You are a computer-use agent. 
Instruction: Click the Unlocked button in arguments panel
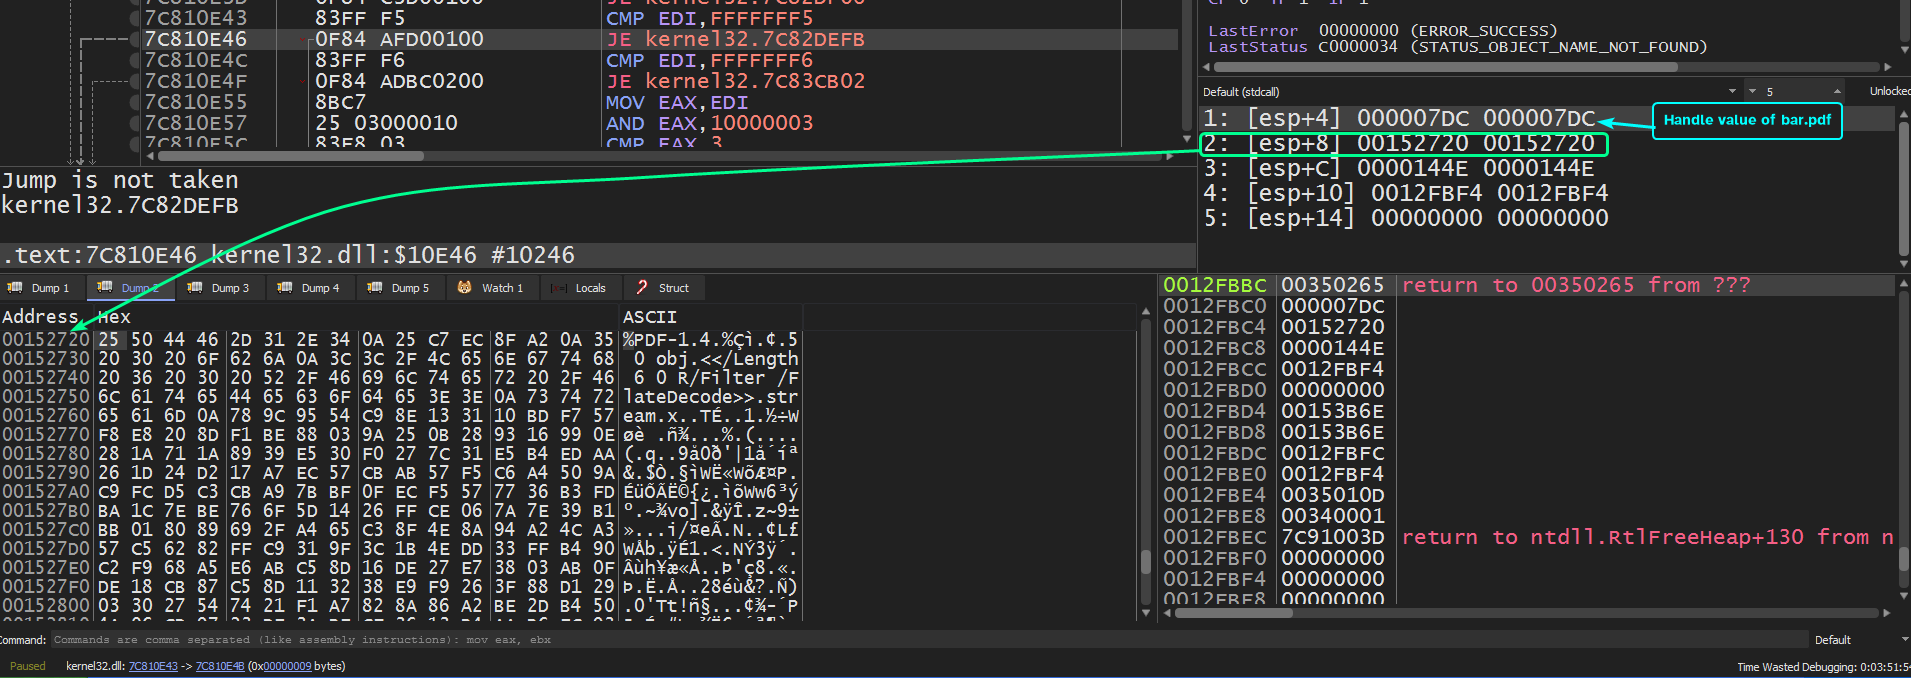[1889, 91]
